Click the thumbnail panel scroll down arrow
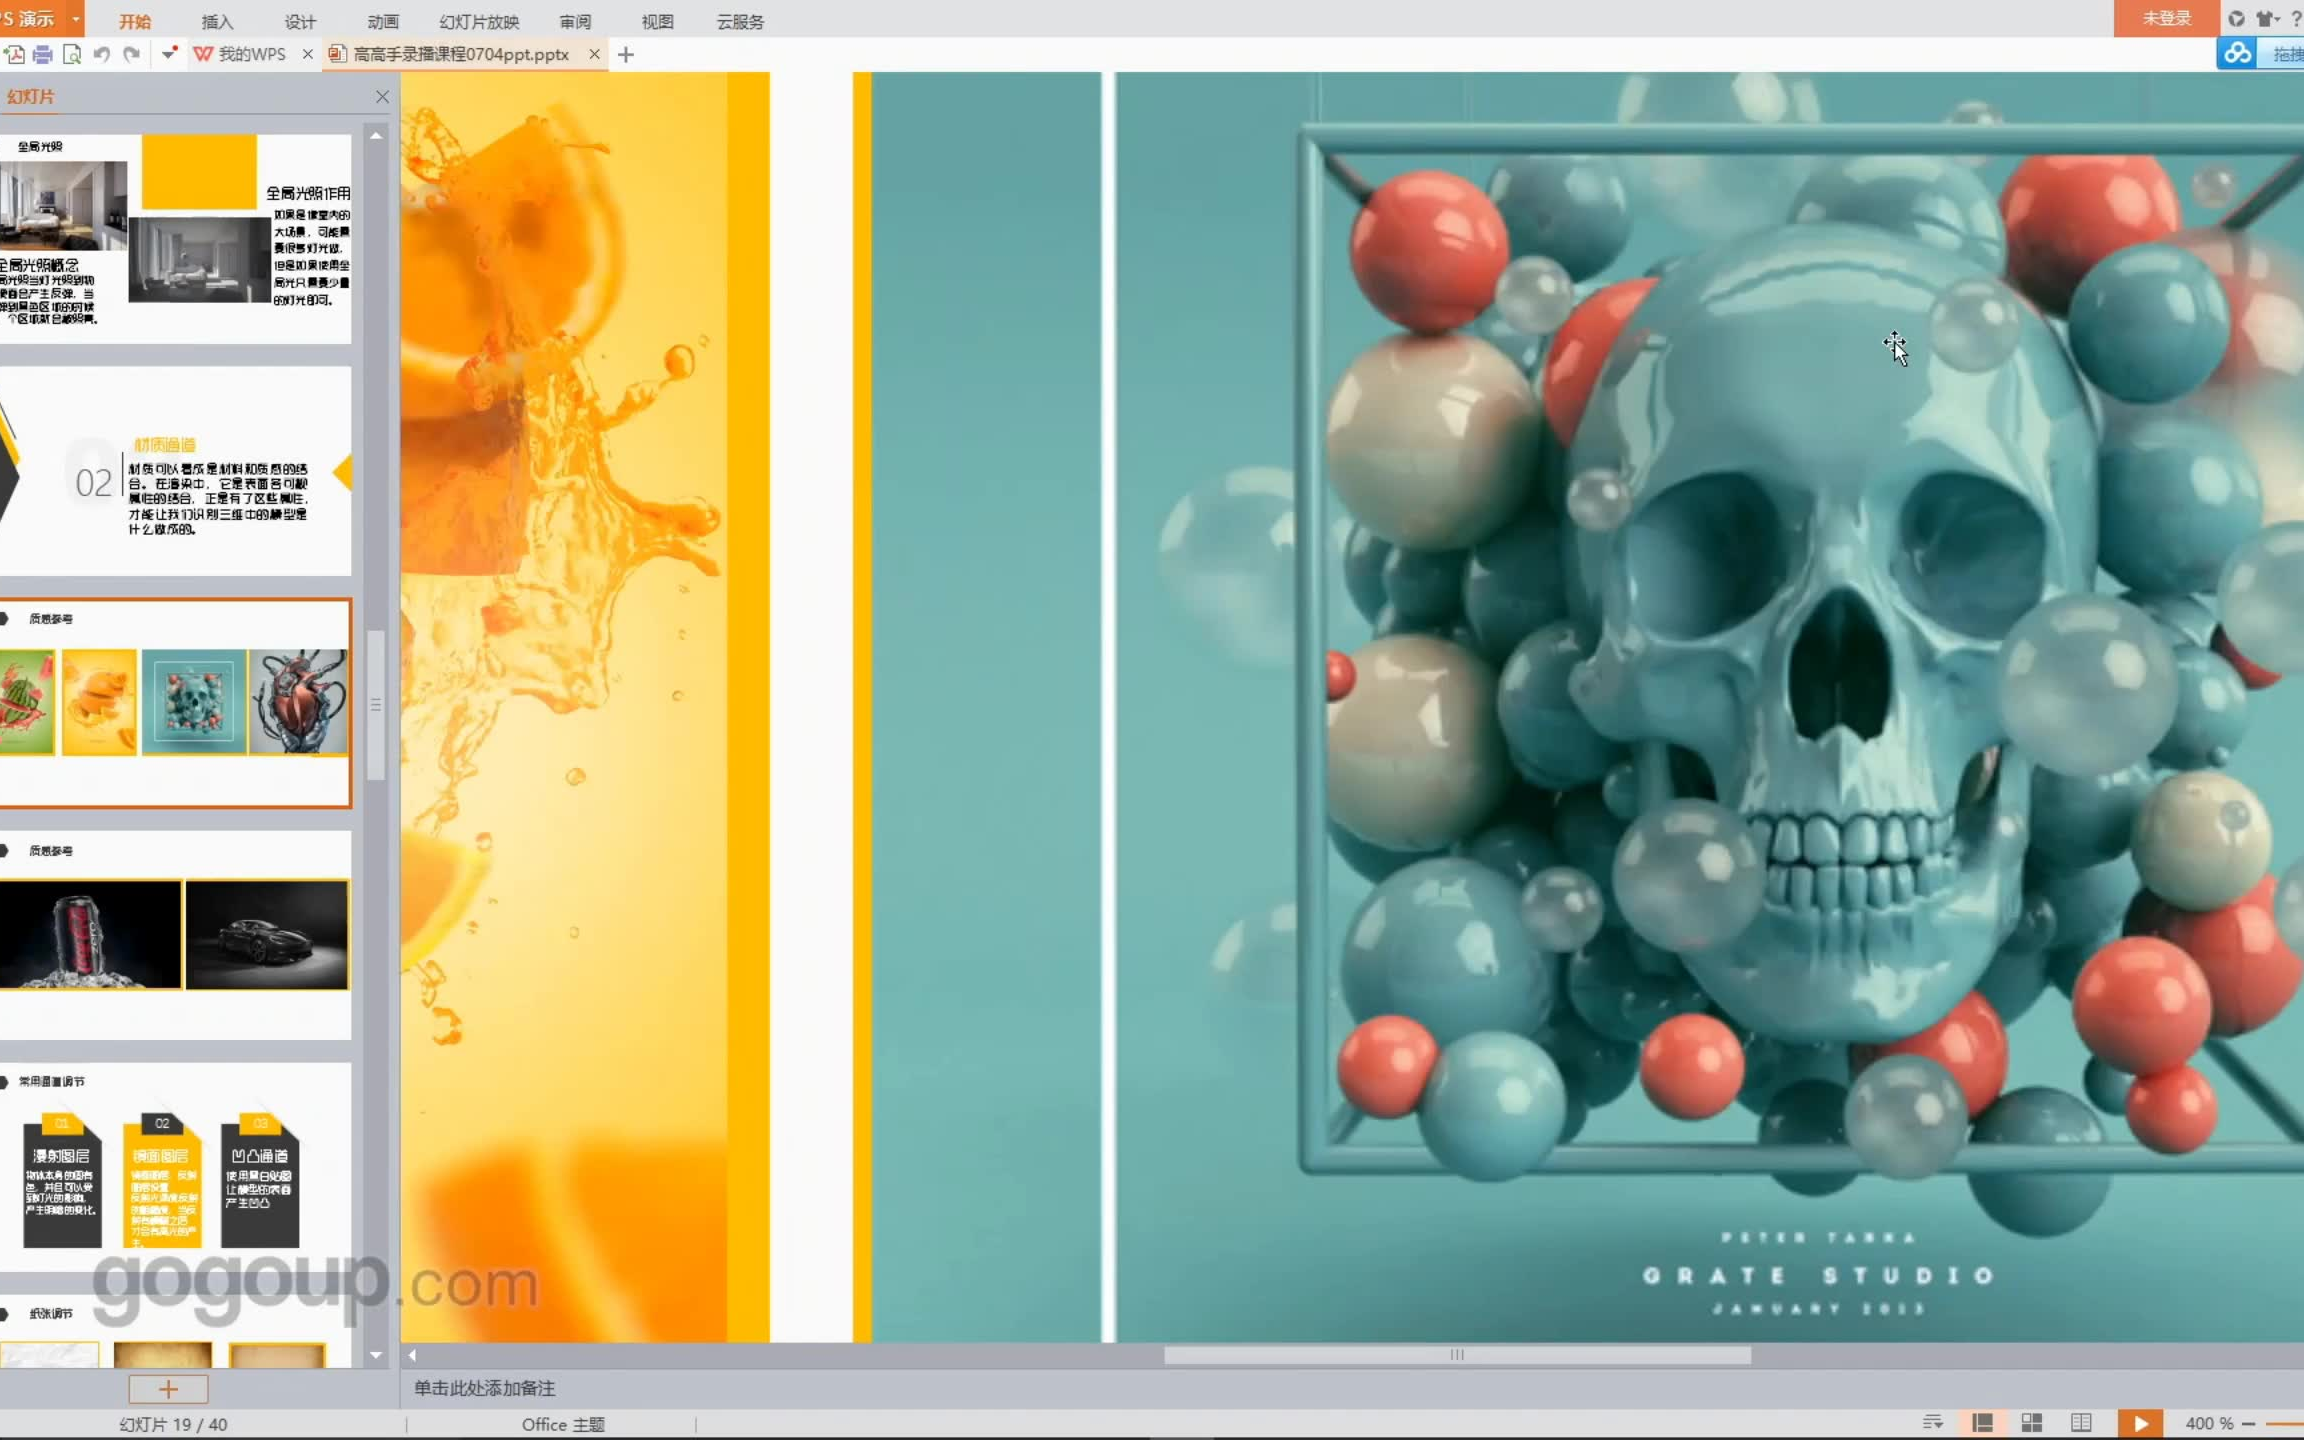Image resolution: width=2304 pixels, height=1440 pixels. click(x=376, y=1355)
